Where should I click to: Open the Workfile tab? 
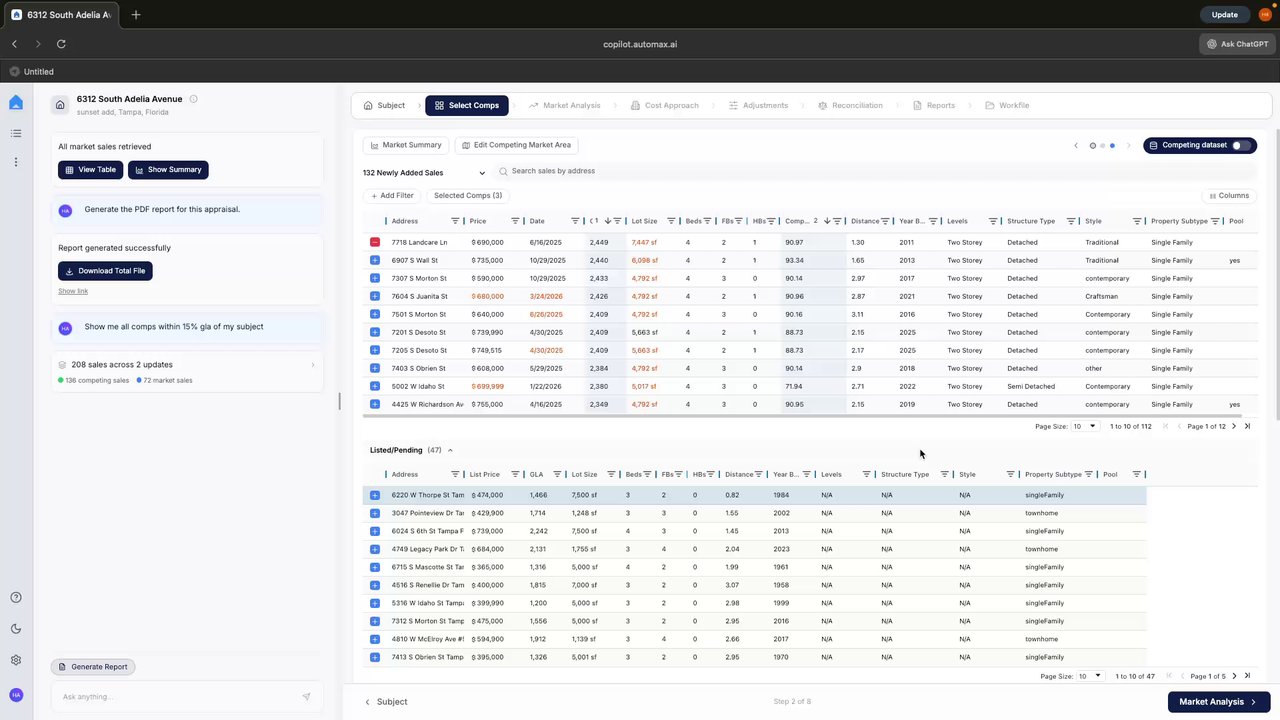(x=1007, y=105)
